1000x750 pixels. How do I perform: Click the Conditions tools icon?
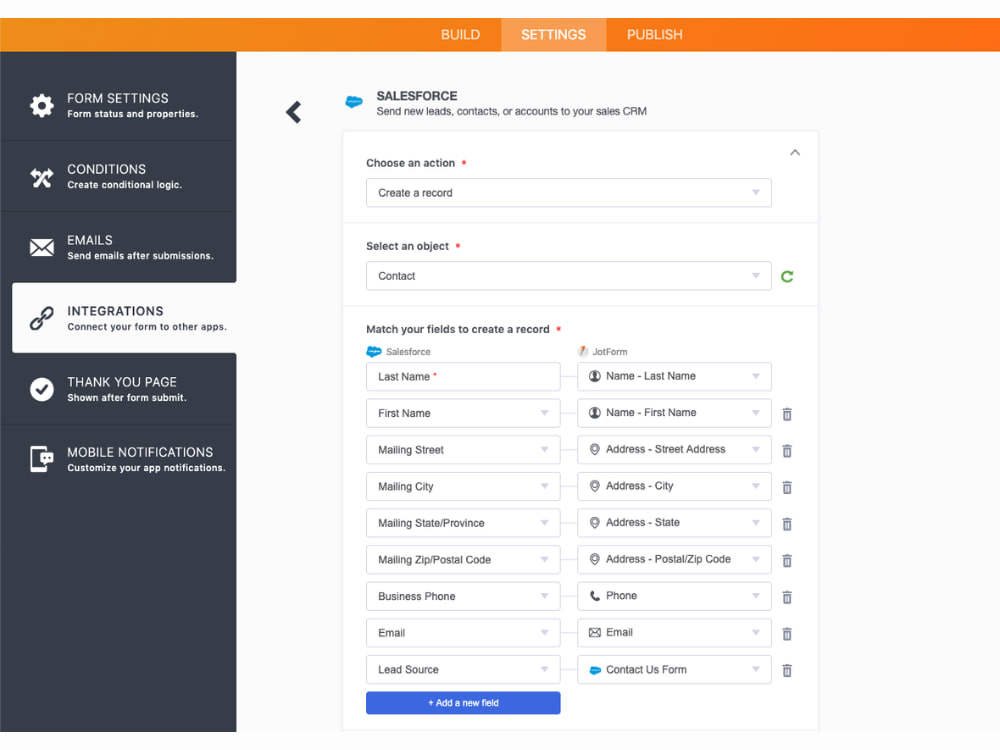point(42,177)
